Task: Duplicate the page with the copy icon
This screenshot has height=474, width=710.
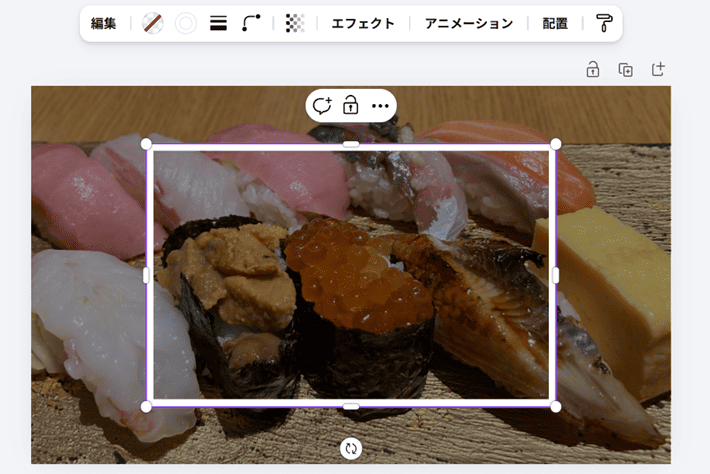Action: pyautogui.click(x=625, y=70)
